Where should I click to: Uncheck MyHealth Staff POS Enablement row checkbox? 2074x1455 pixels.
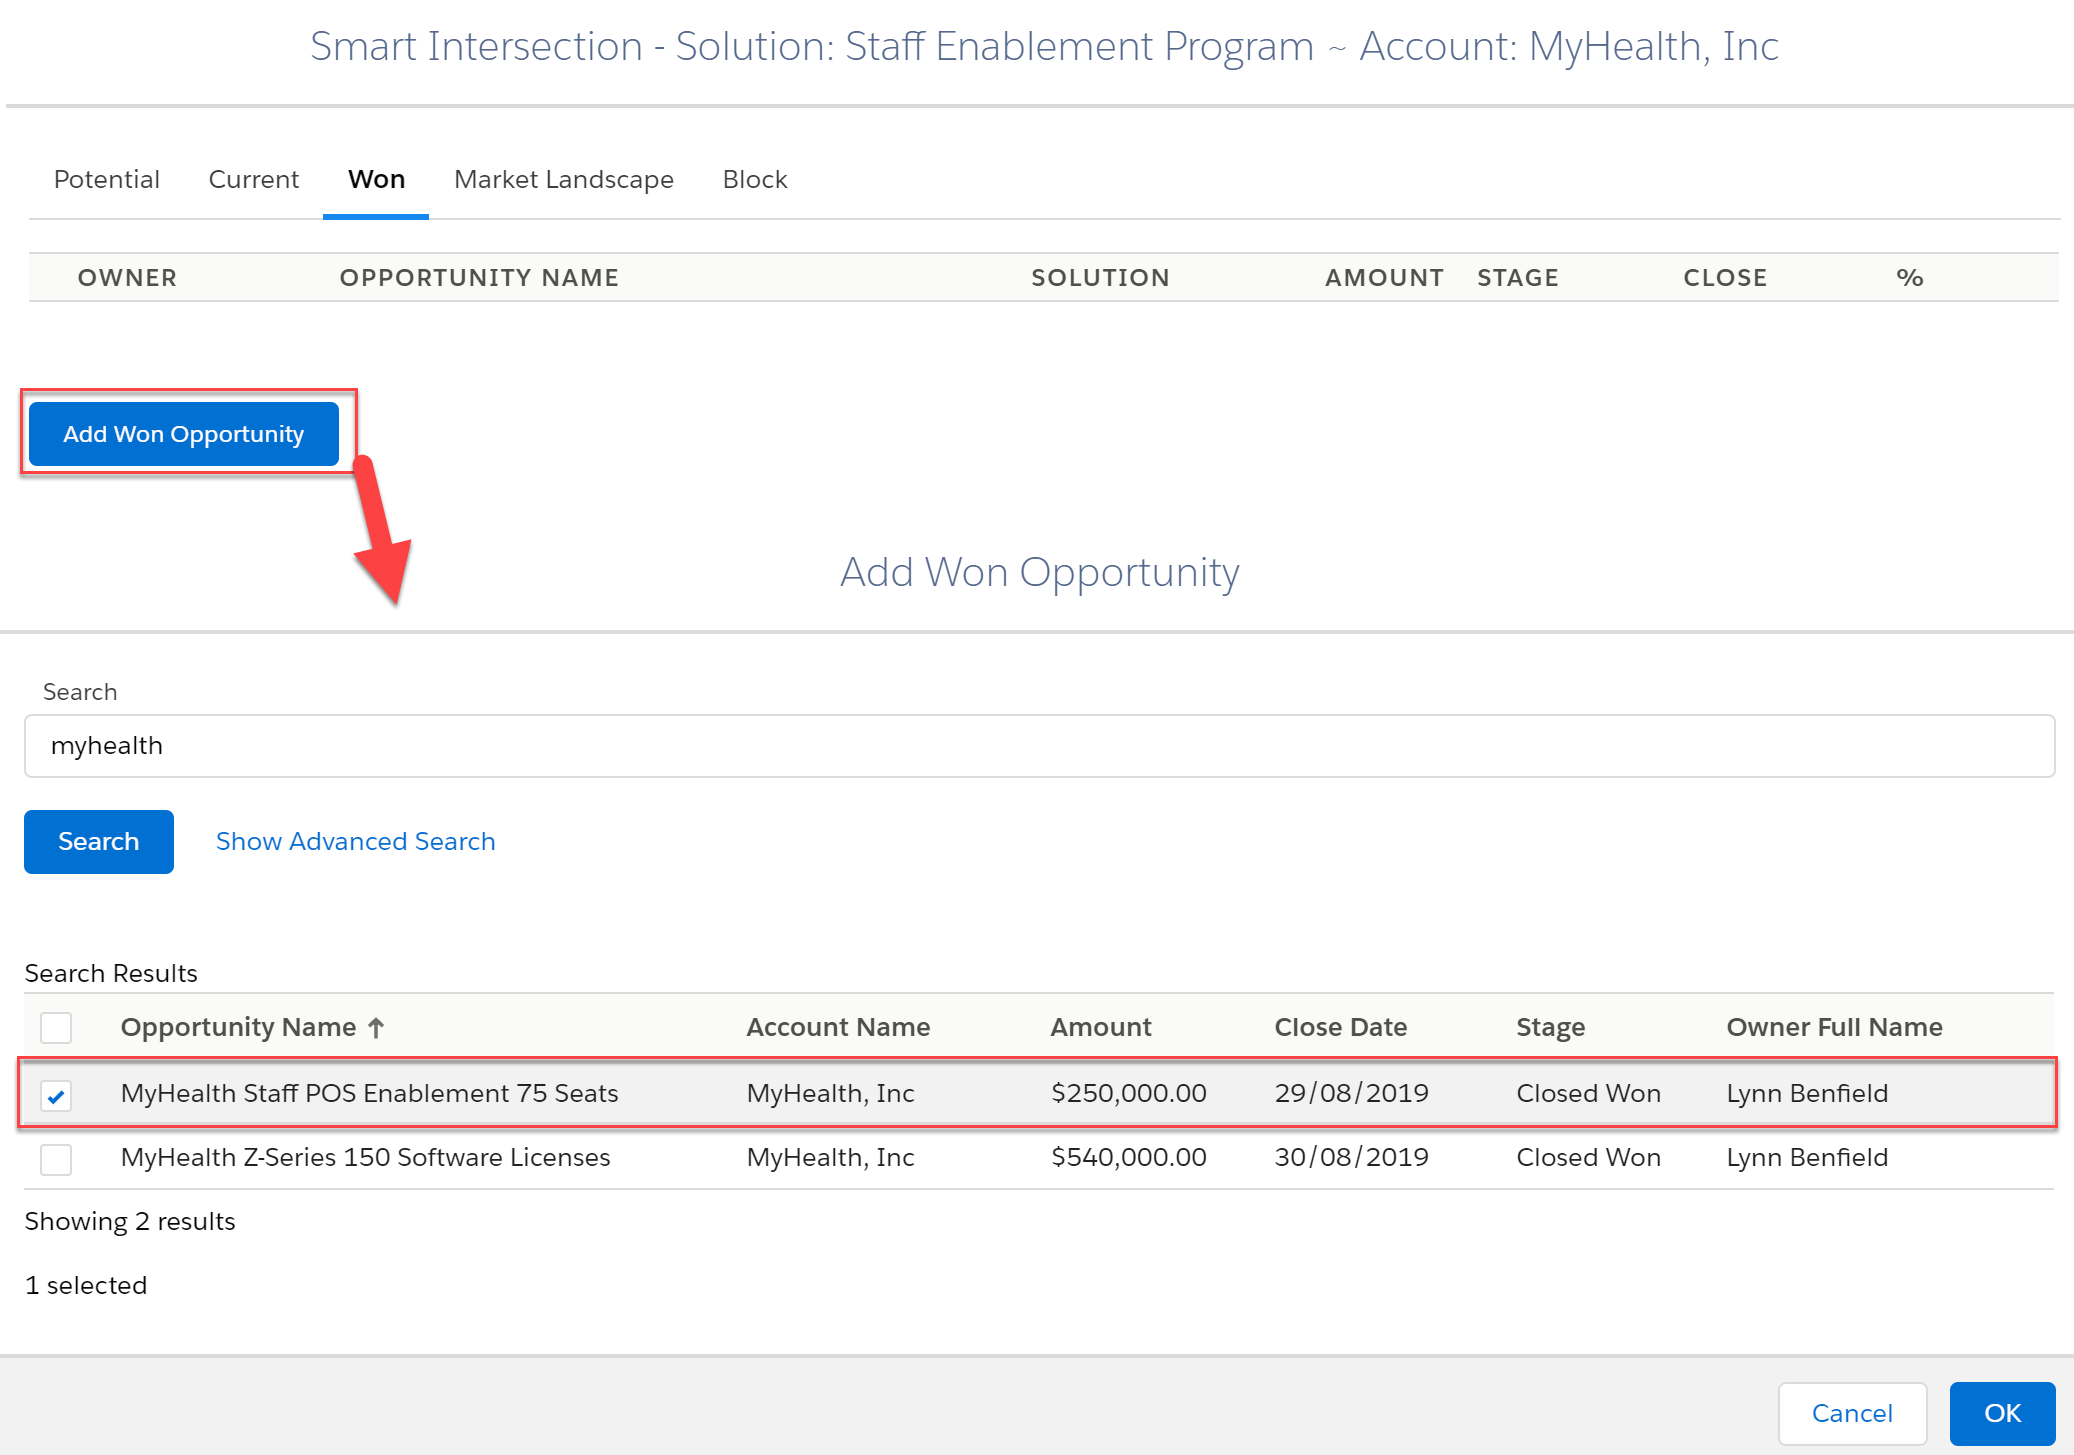pos(56,1095)
